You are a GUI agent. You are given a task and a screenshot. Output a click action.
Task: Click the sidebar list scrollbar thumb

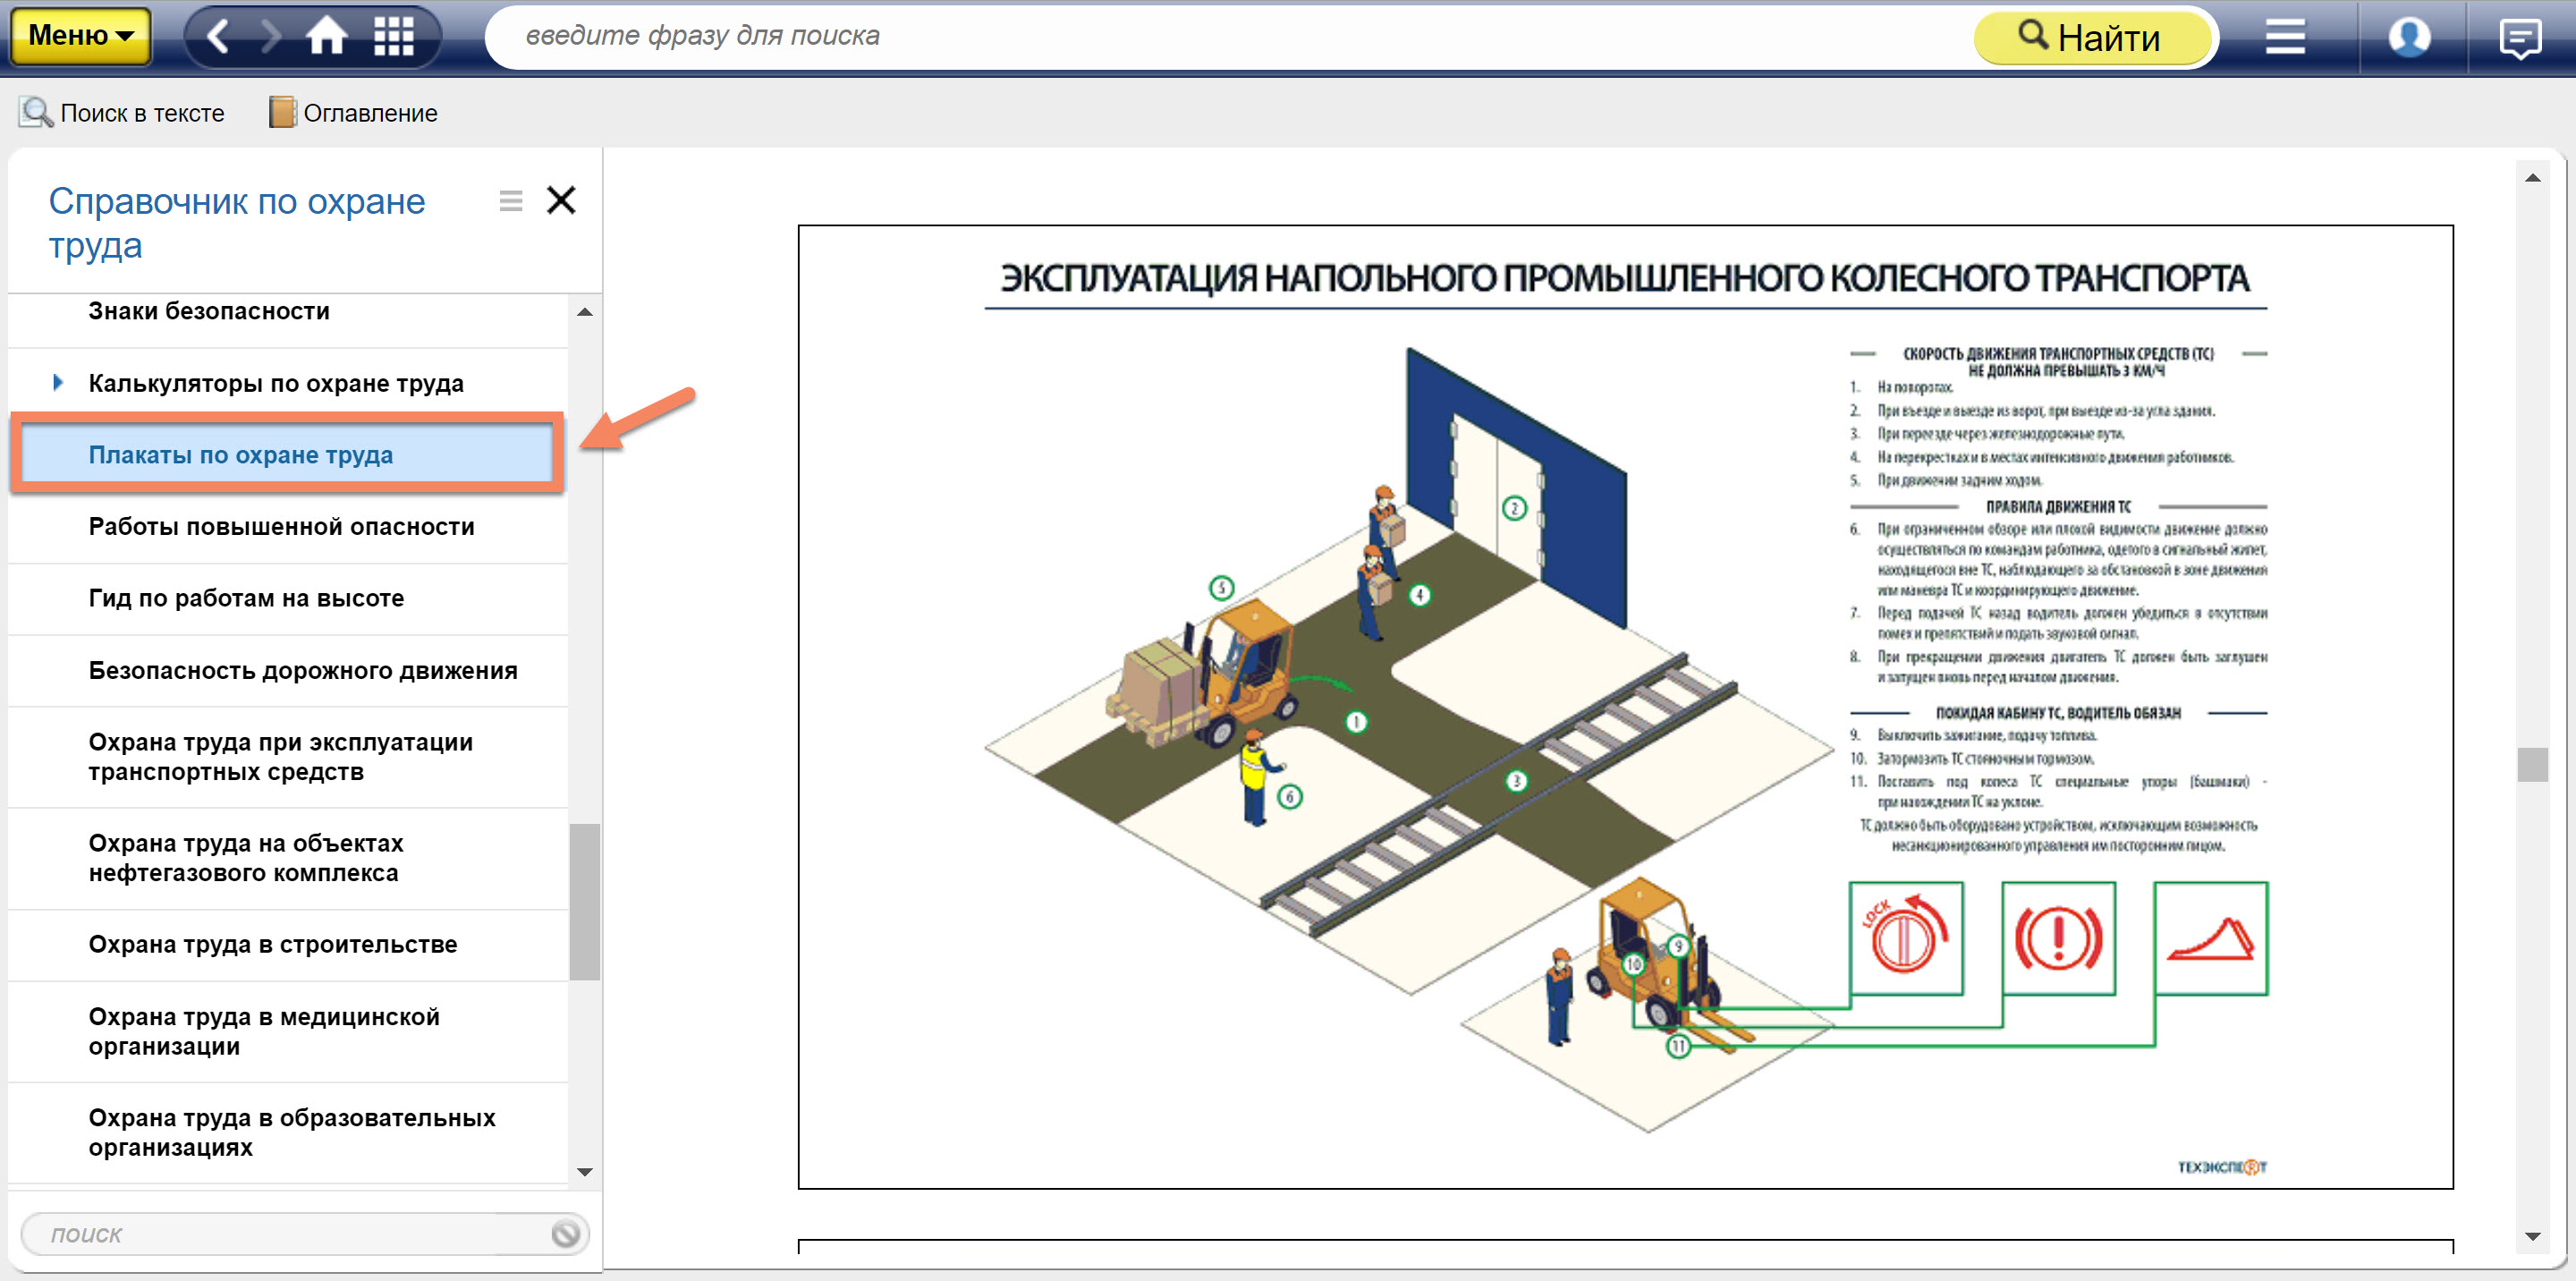[x=585, y=902]
